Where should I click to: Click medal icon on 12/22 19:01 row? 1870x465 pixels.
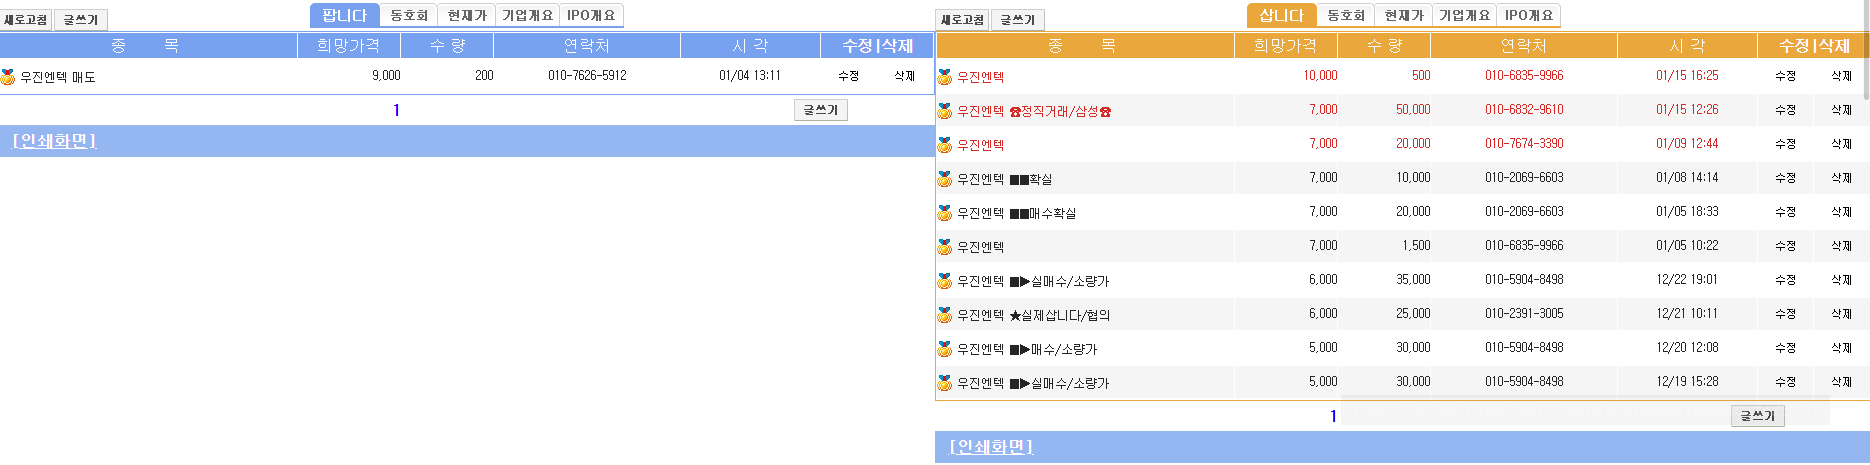pyautogui.click(x=944, y=281)
